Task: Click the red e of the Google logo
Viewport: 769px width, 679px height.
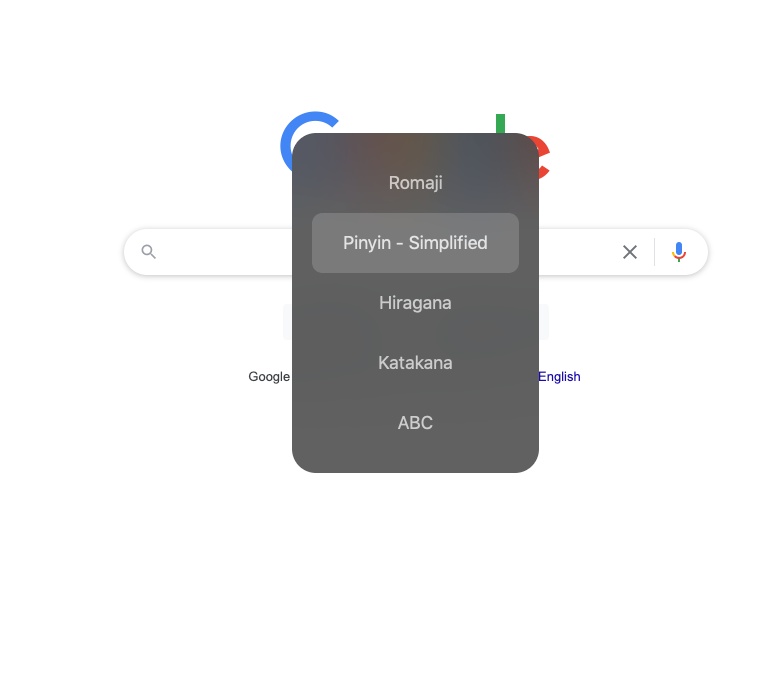Action: pos(544,157)
